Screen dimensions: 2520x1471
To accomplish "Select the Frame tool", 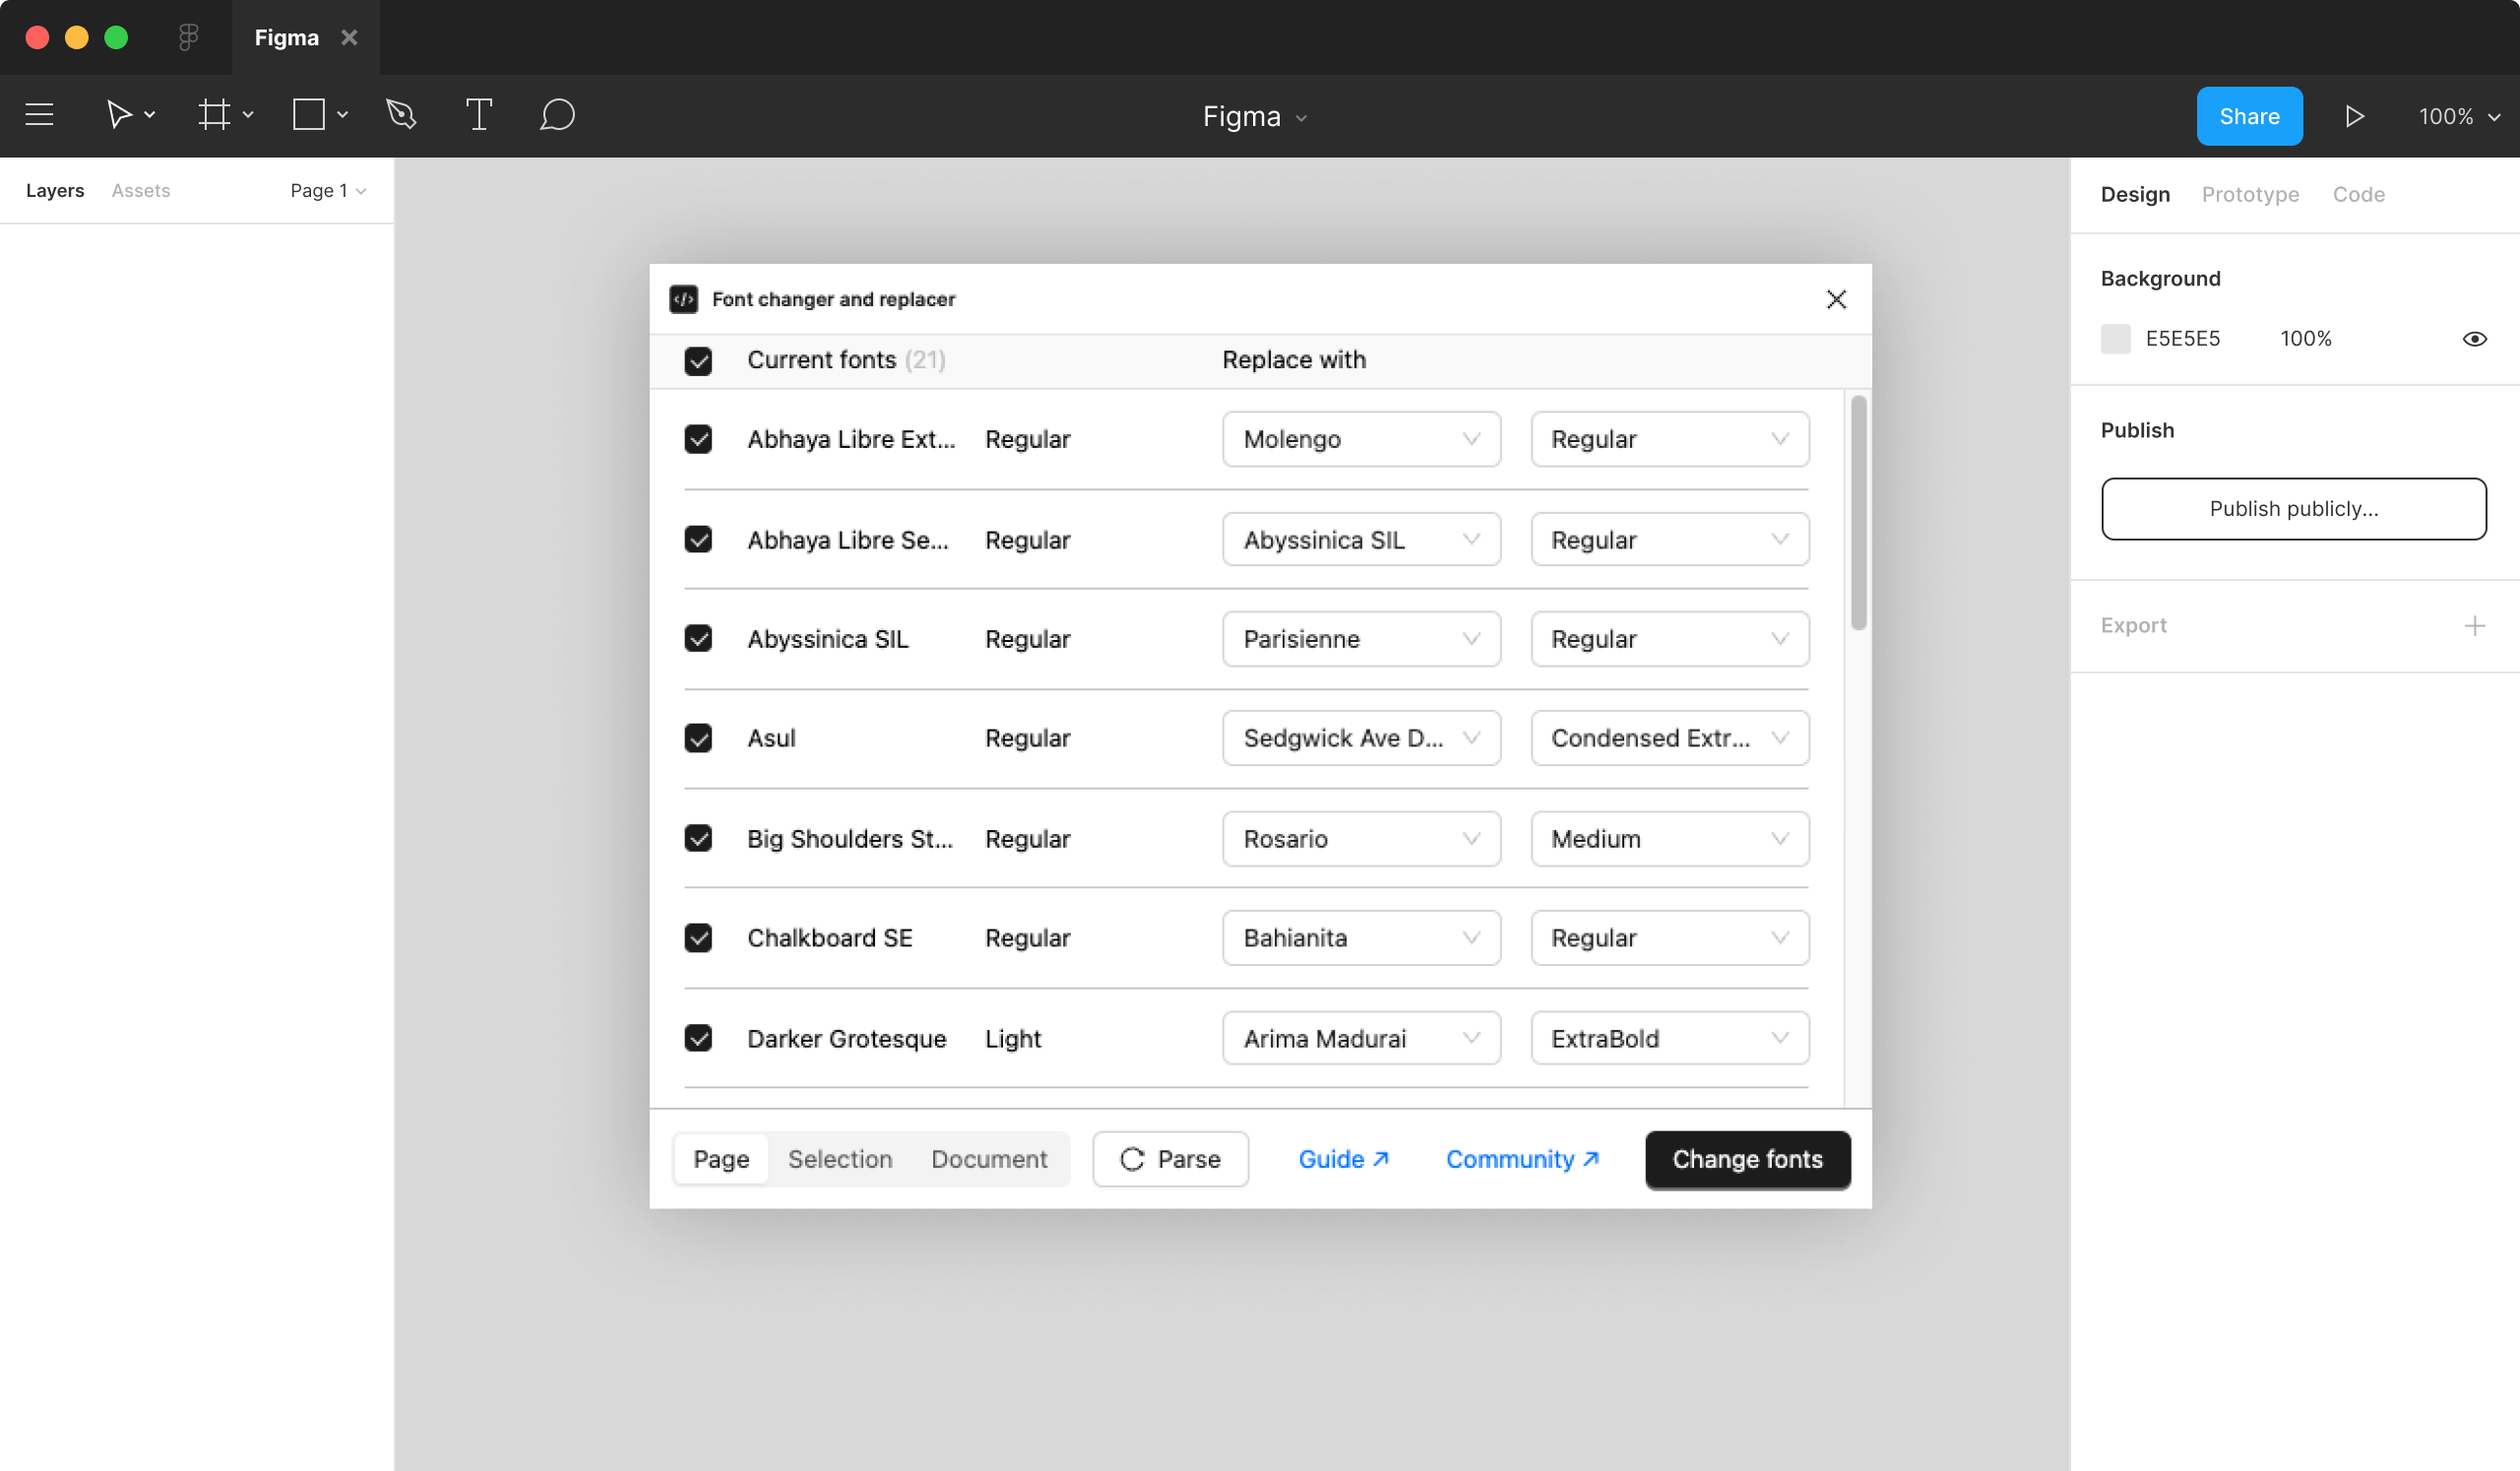I will [x=214, y=115].
